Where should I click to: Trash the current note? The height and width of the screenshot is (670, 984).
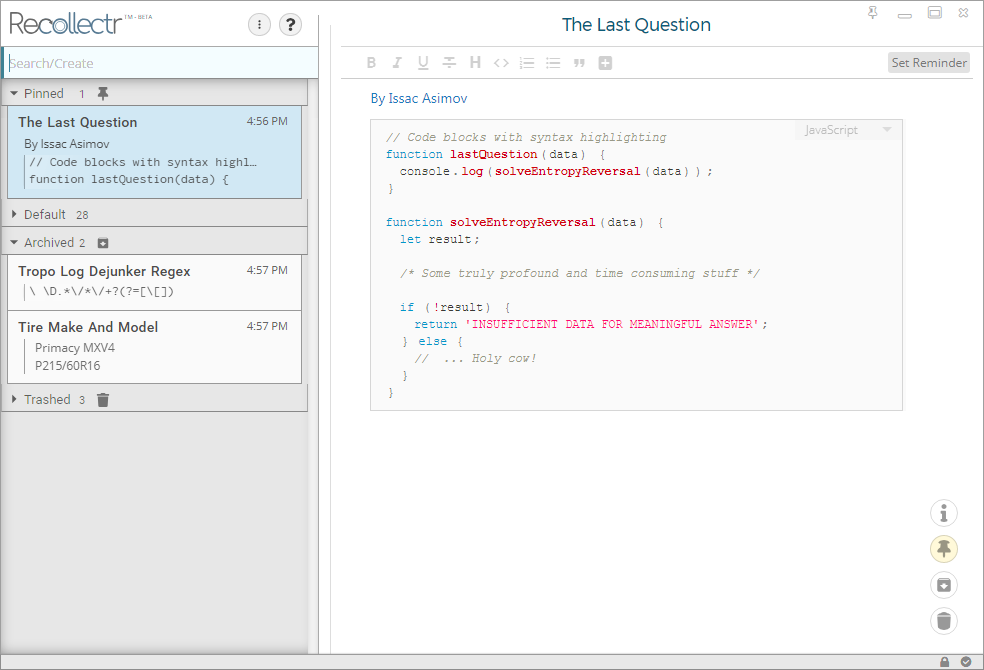(x=943, y=621)
